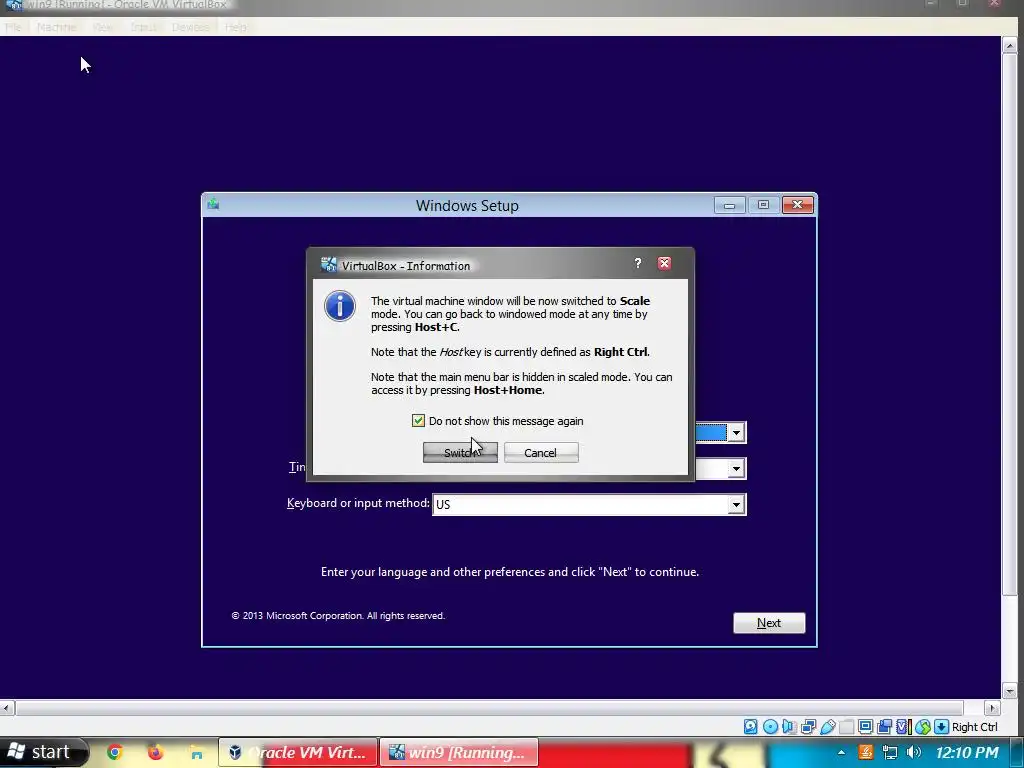This screenshot has width=1024, height=768.
Task: Close the Windows Setup window
Action: [x=797, y=205]
